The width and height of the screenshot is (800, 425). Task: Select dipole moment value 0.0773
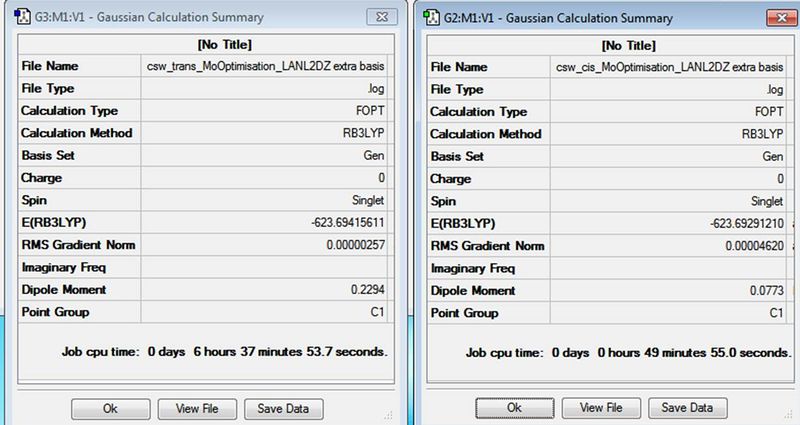(766, 291)
